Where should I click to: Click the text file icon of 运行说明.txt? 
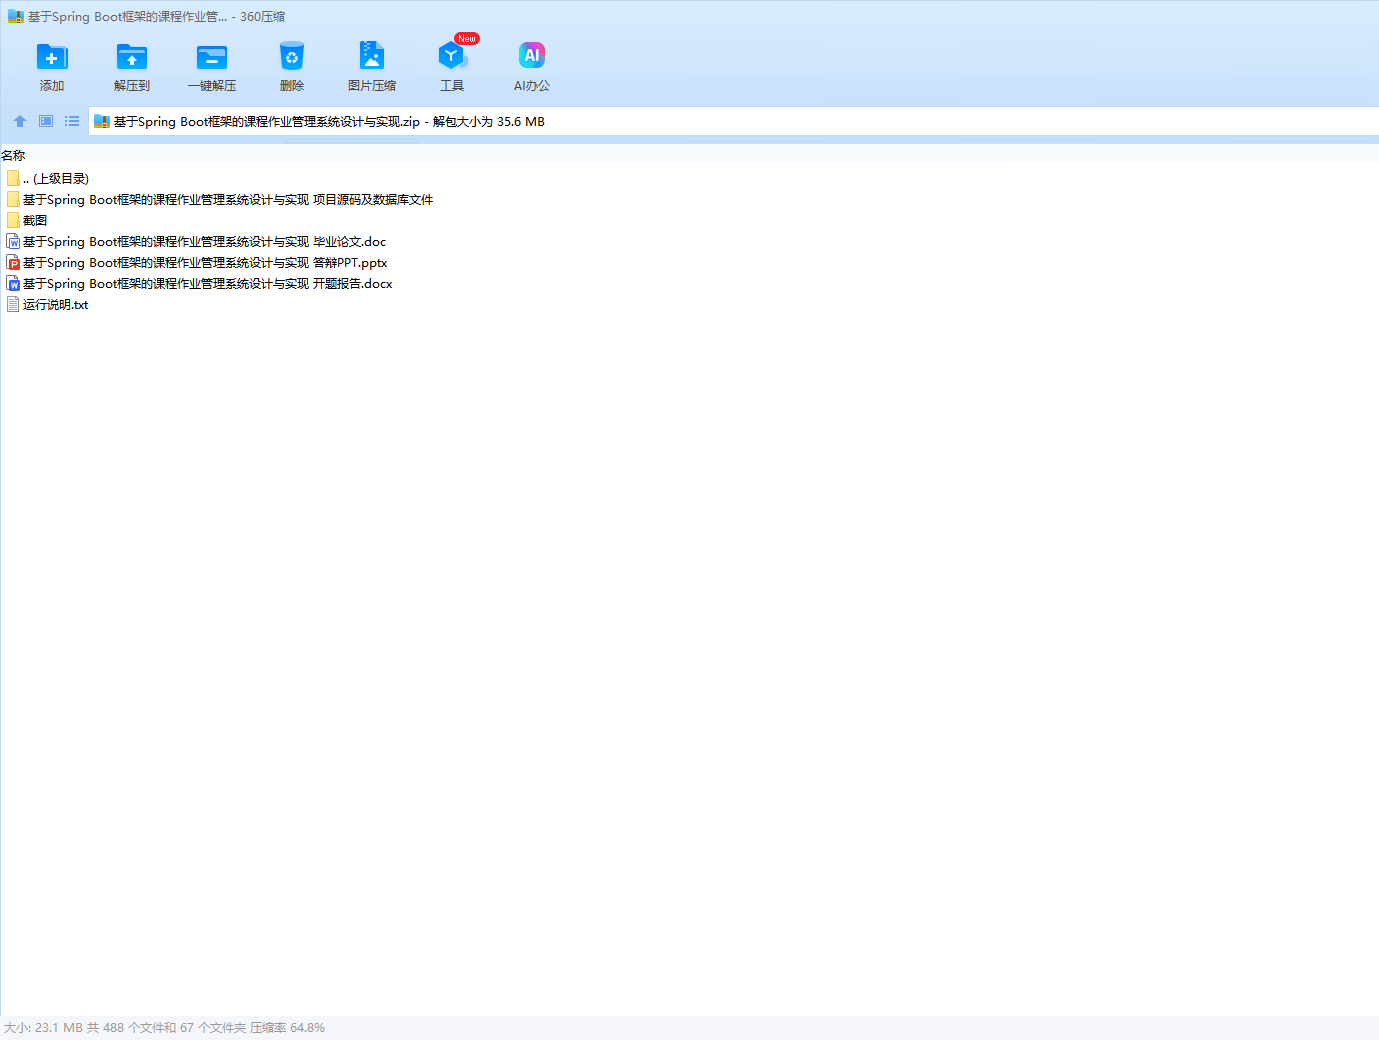coord(13,304)
